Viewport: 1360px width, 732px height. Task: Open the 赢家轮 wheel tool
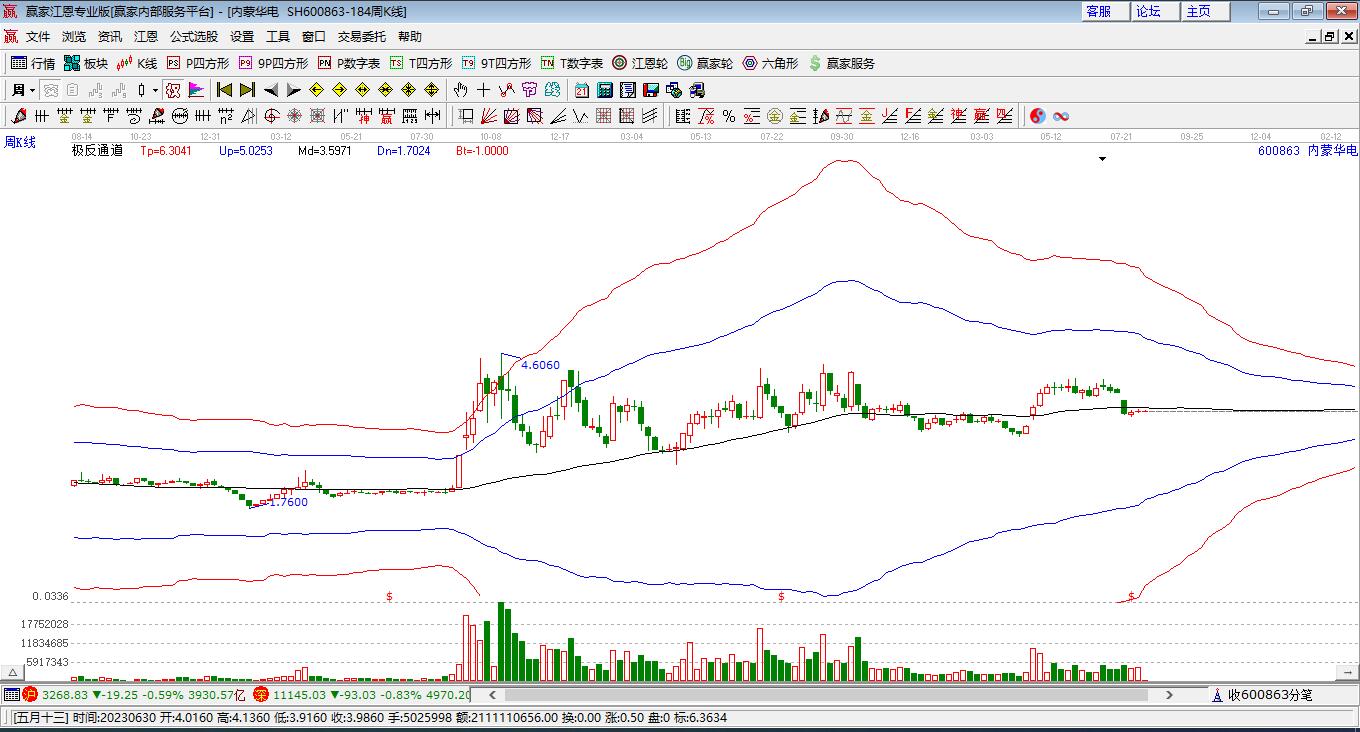(x=705, y=63)
